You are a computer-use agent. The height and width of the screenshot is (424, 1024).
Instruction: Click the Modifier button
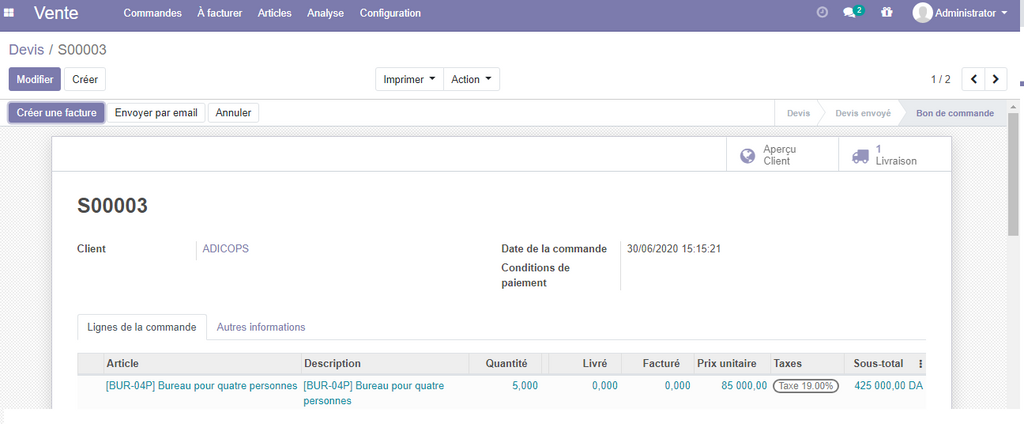coord(34,79)
